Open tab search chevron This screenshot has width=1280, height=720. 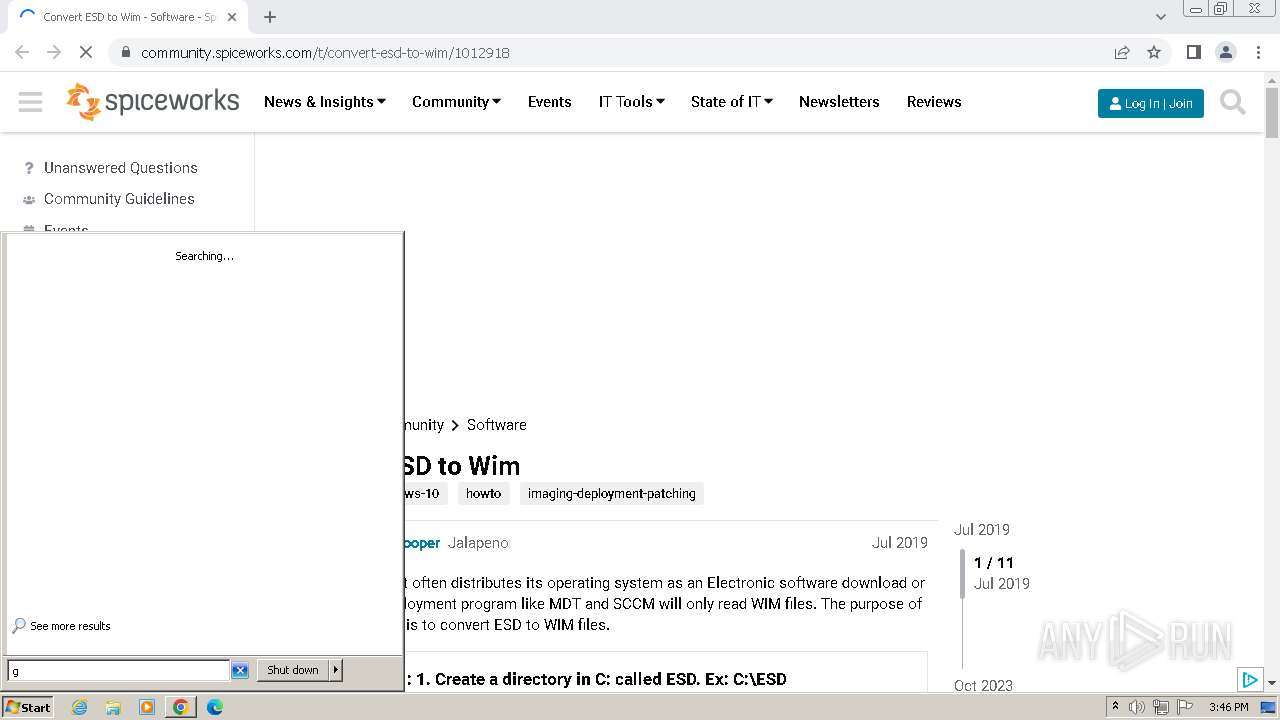pyautogui.click(x=1161, y=17)
